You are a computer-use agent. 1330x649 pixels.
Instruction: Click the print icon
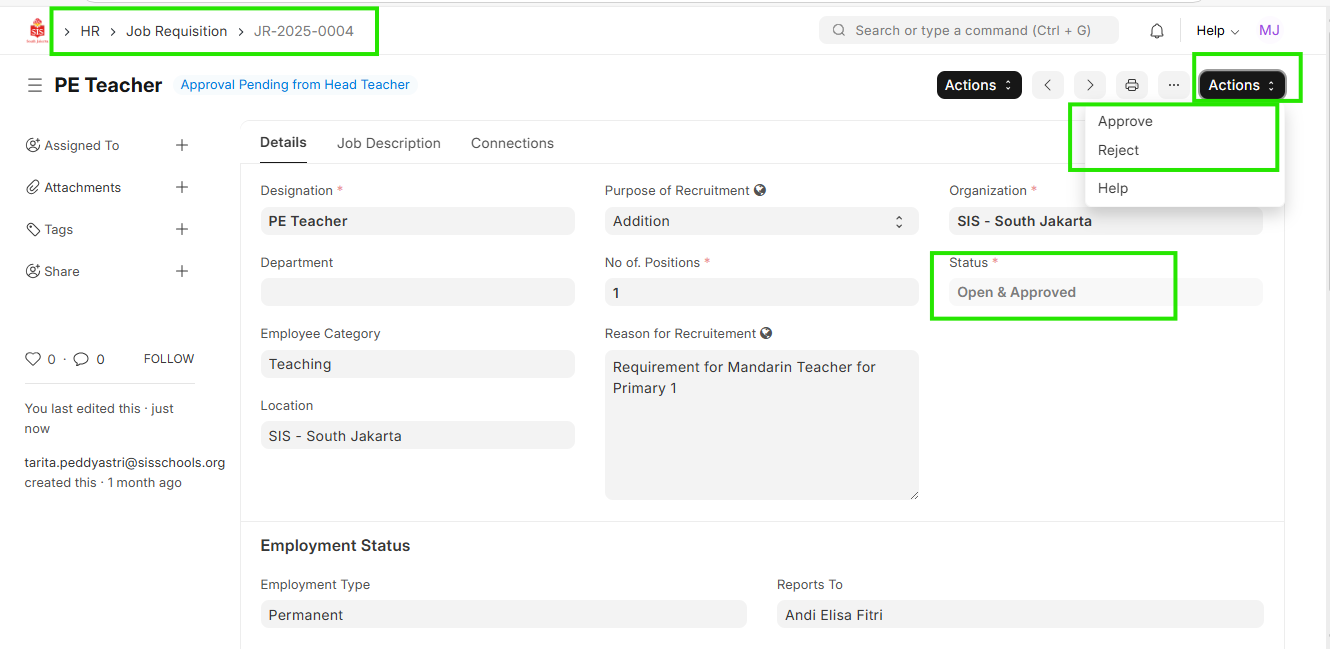(1131, 85)
